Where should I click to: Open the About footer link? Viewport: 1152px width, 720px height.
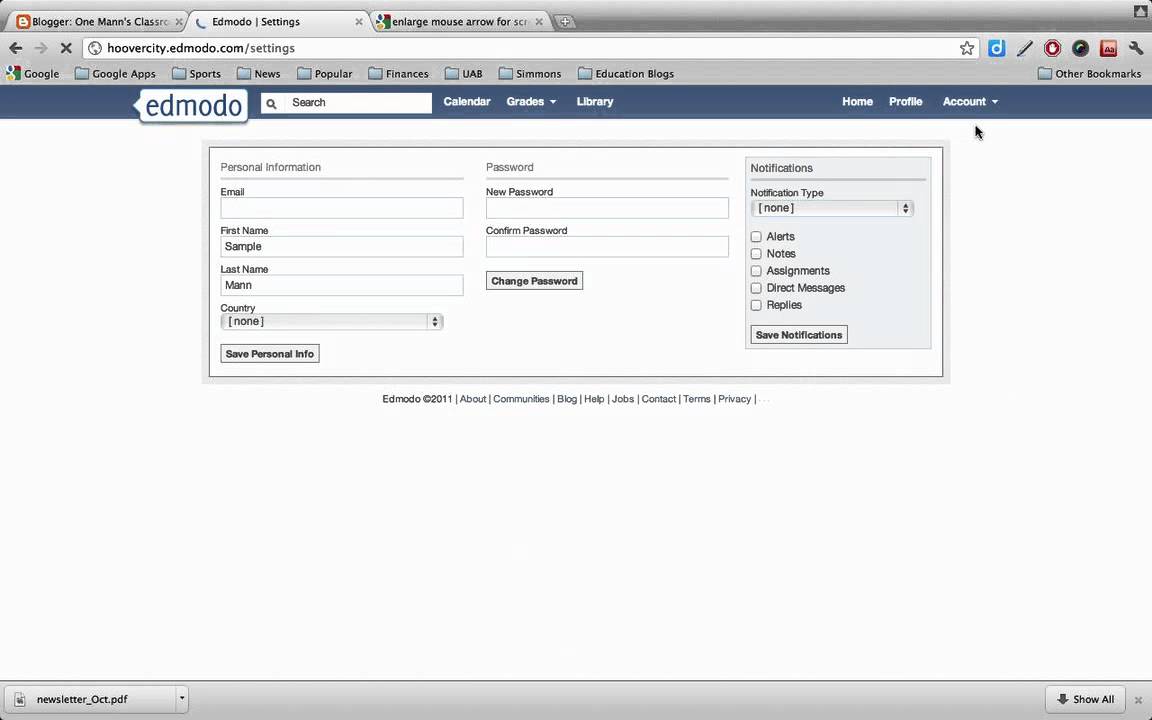(x=473, y=400)
